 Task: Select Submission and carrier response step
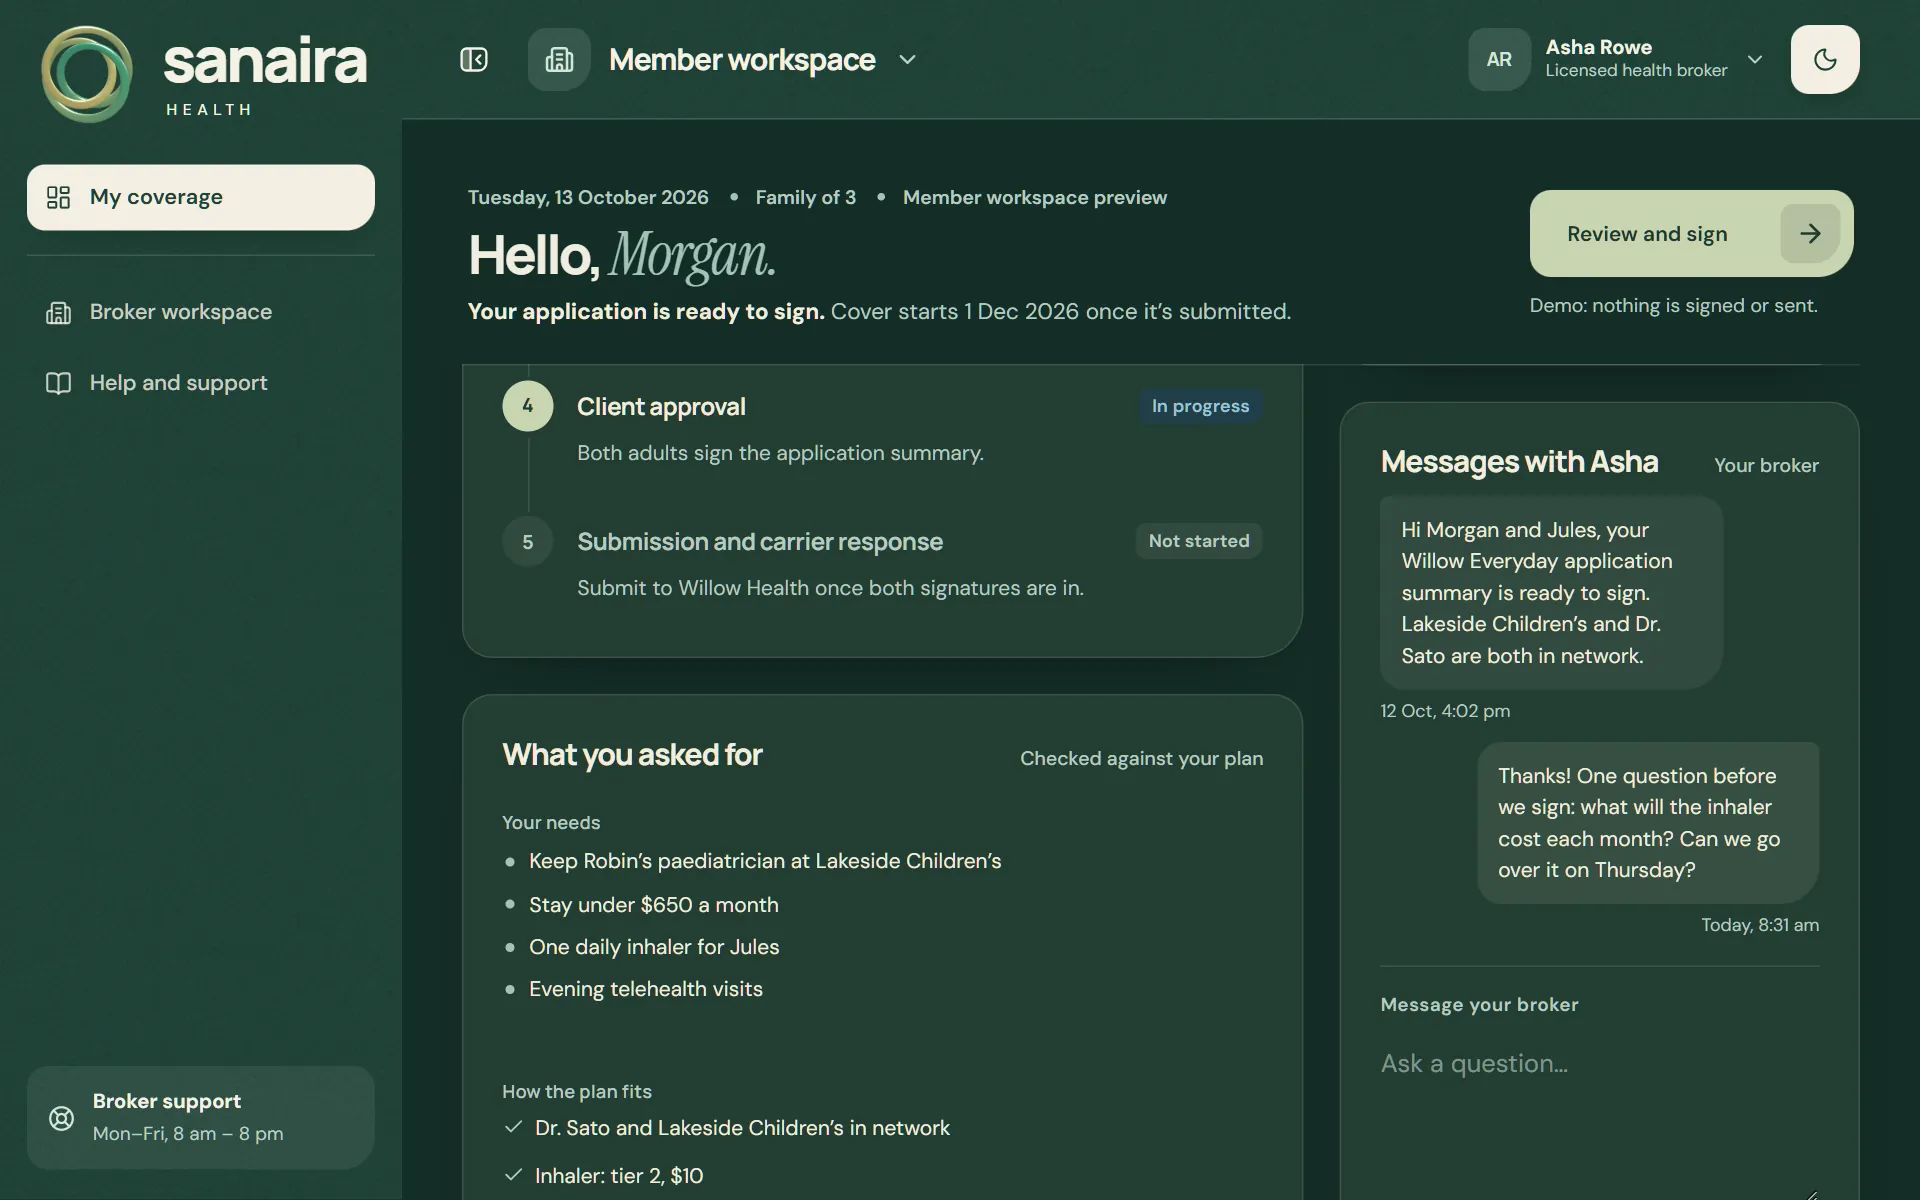(760, 542)
